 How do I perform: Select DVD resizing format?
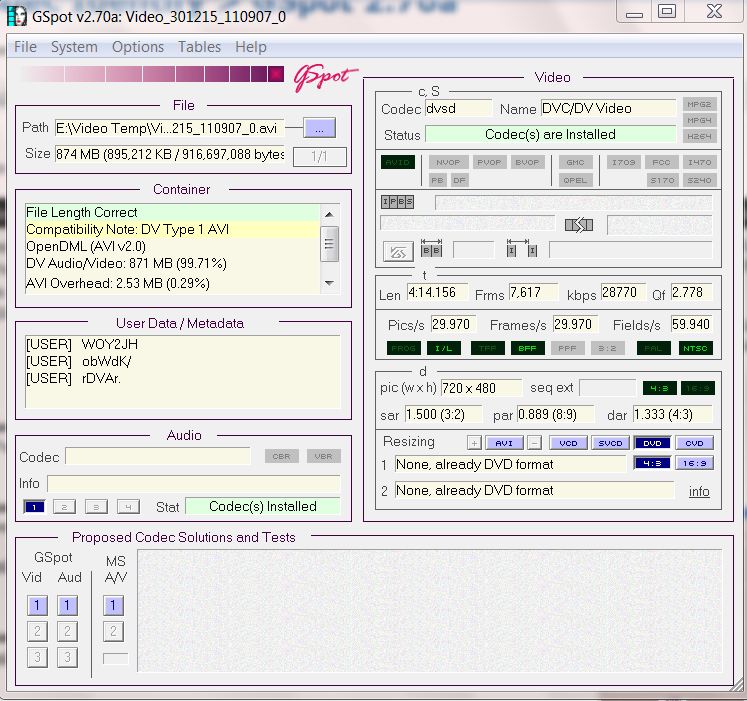[652, 443]
